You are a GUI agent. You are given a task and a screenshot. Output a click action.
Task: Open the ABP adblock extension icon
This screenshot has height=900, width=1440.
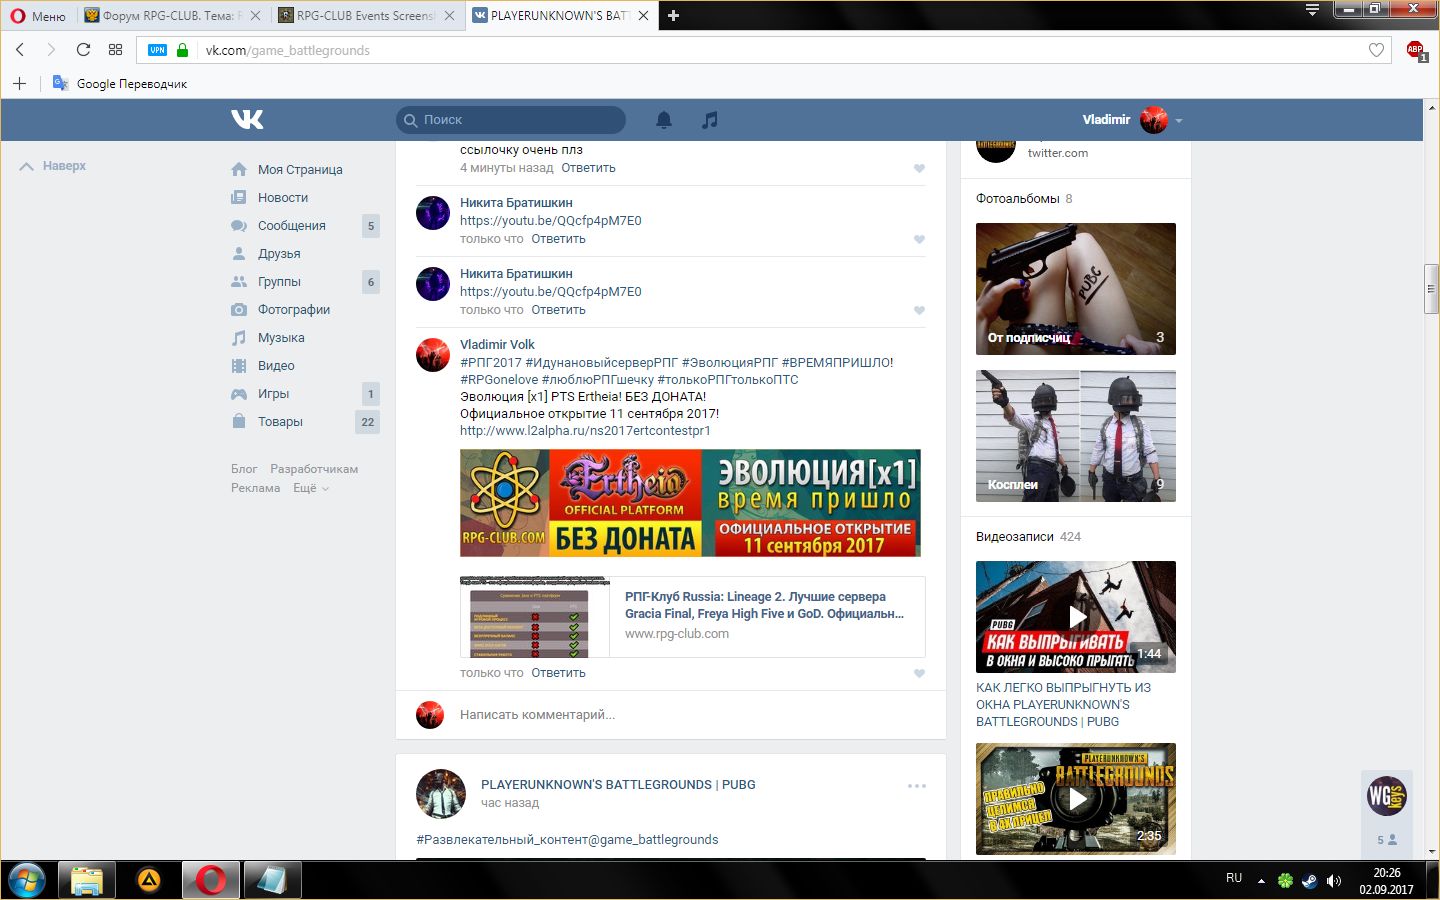tap(1416, 50)
